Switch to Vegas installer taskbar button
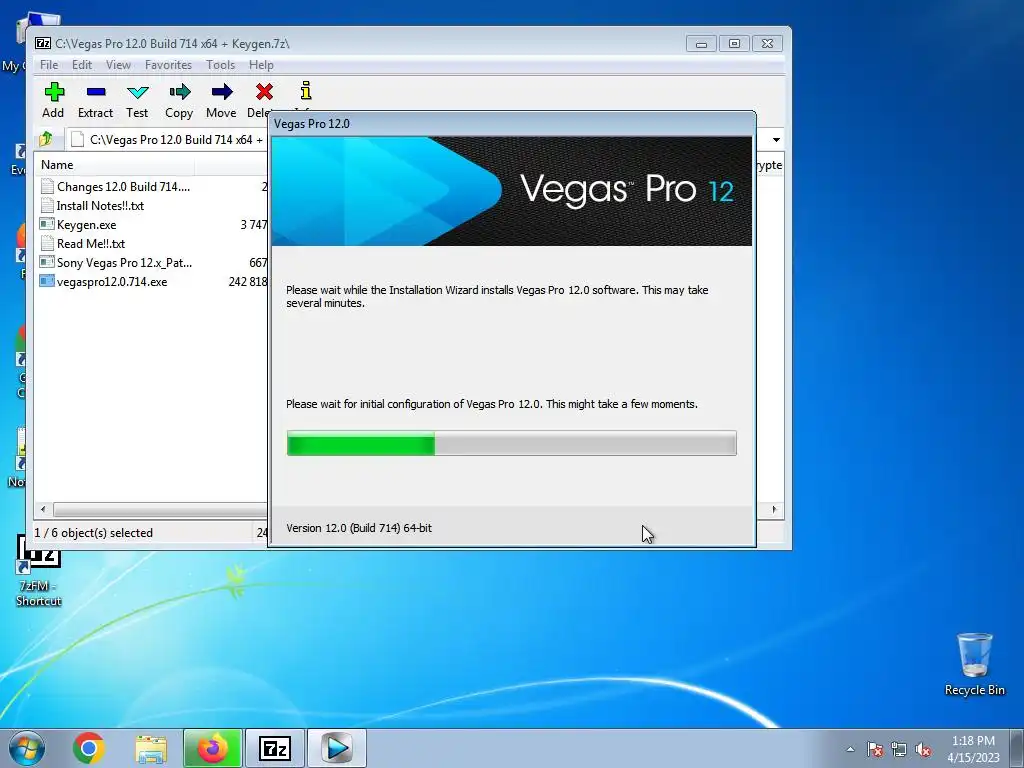This screenshot has width=1024, height=768. coord(336,748)
